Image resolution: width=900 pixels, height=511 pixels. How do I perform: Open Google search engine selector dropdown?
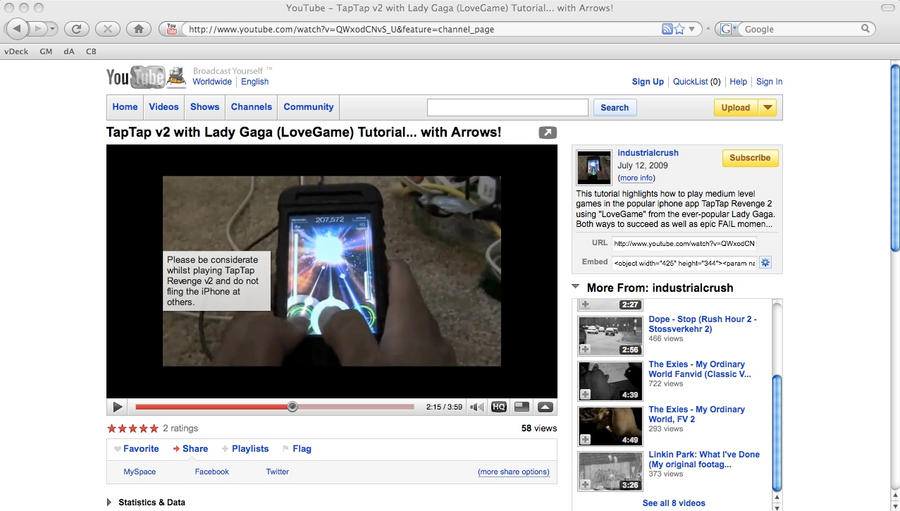[x=727, y=28]
